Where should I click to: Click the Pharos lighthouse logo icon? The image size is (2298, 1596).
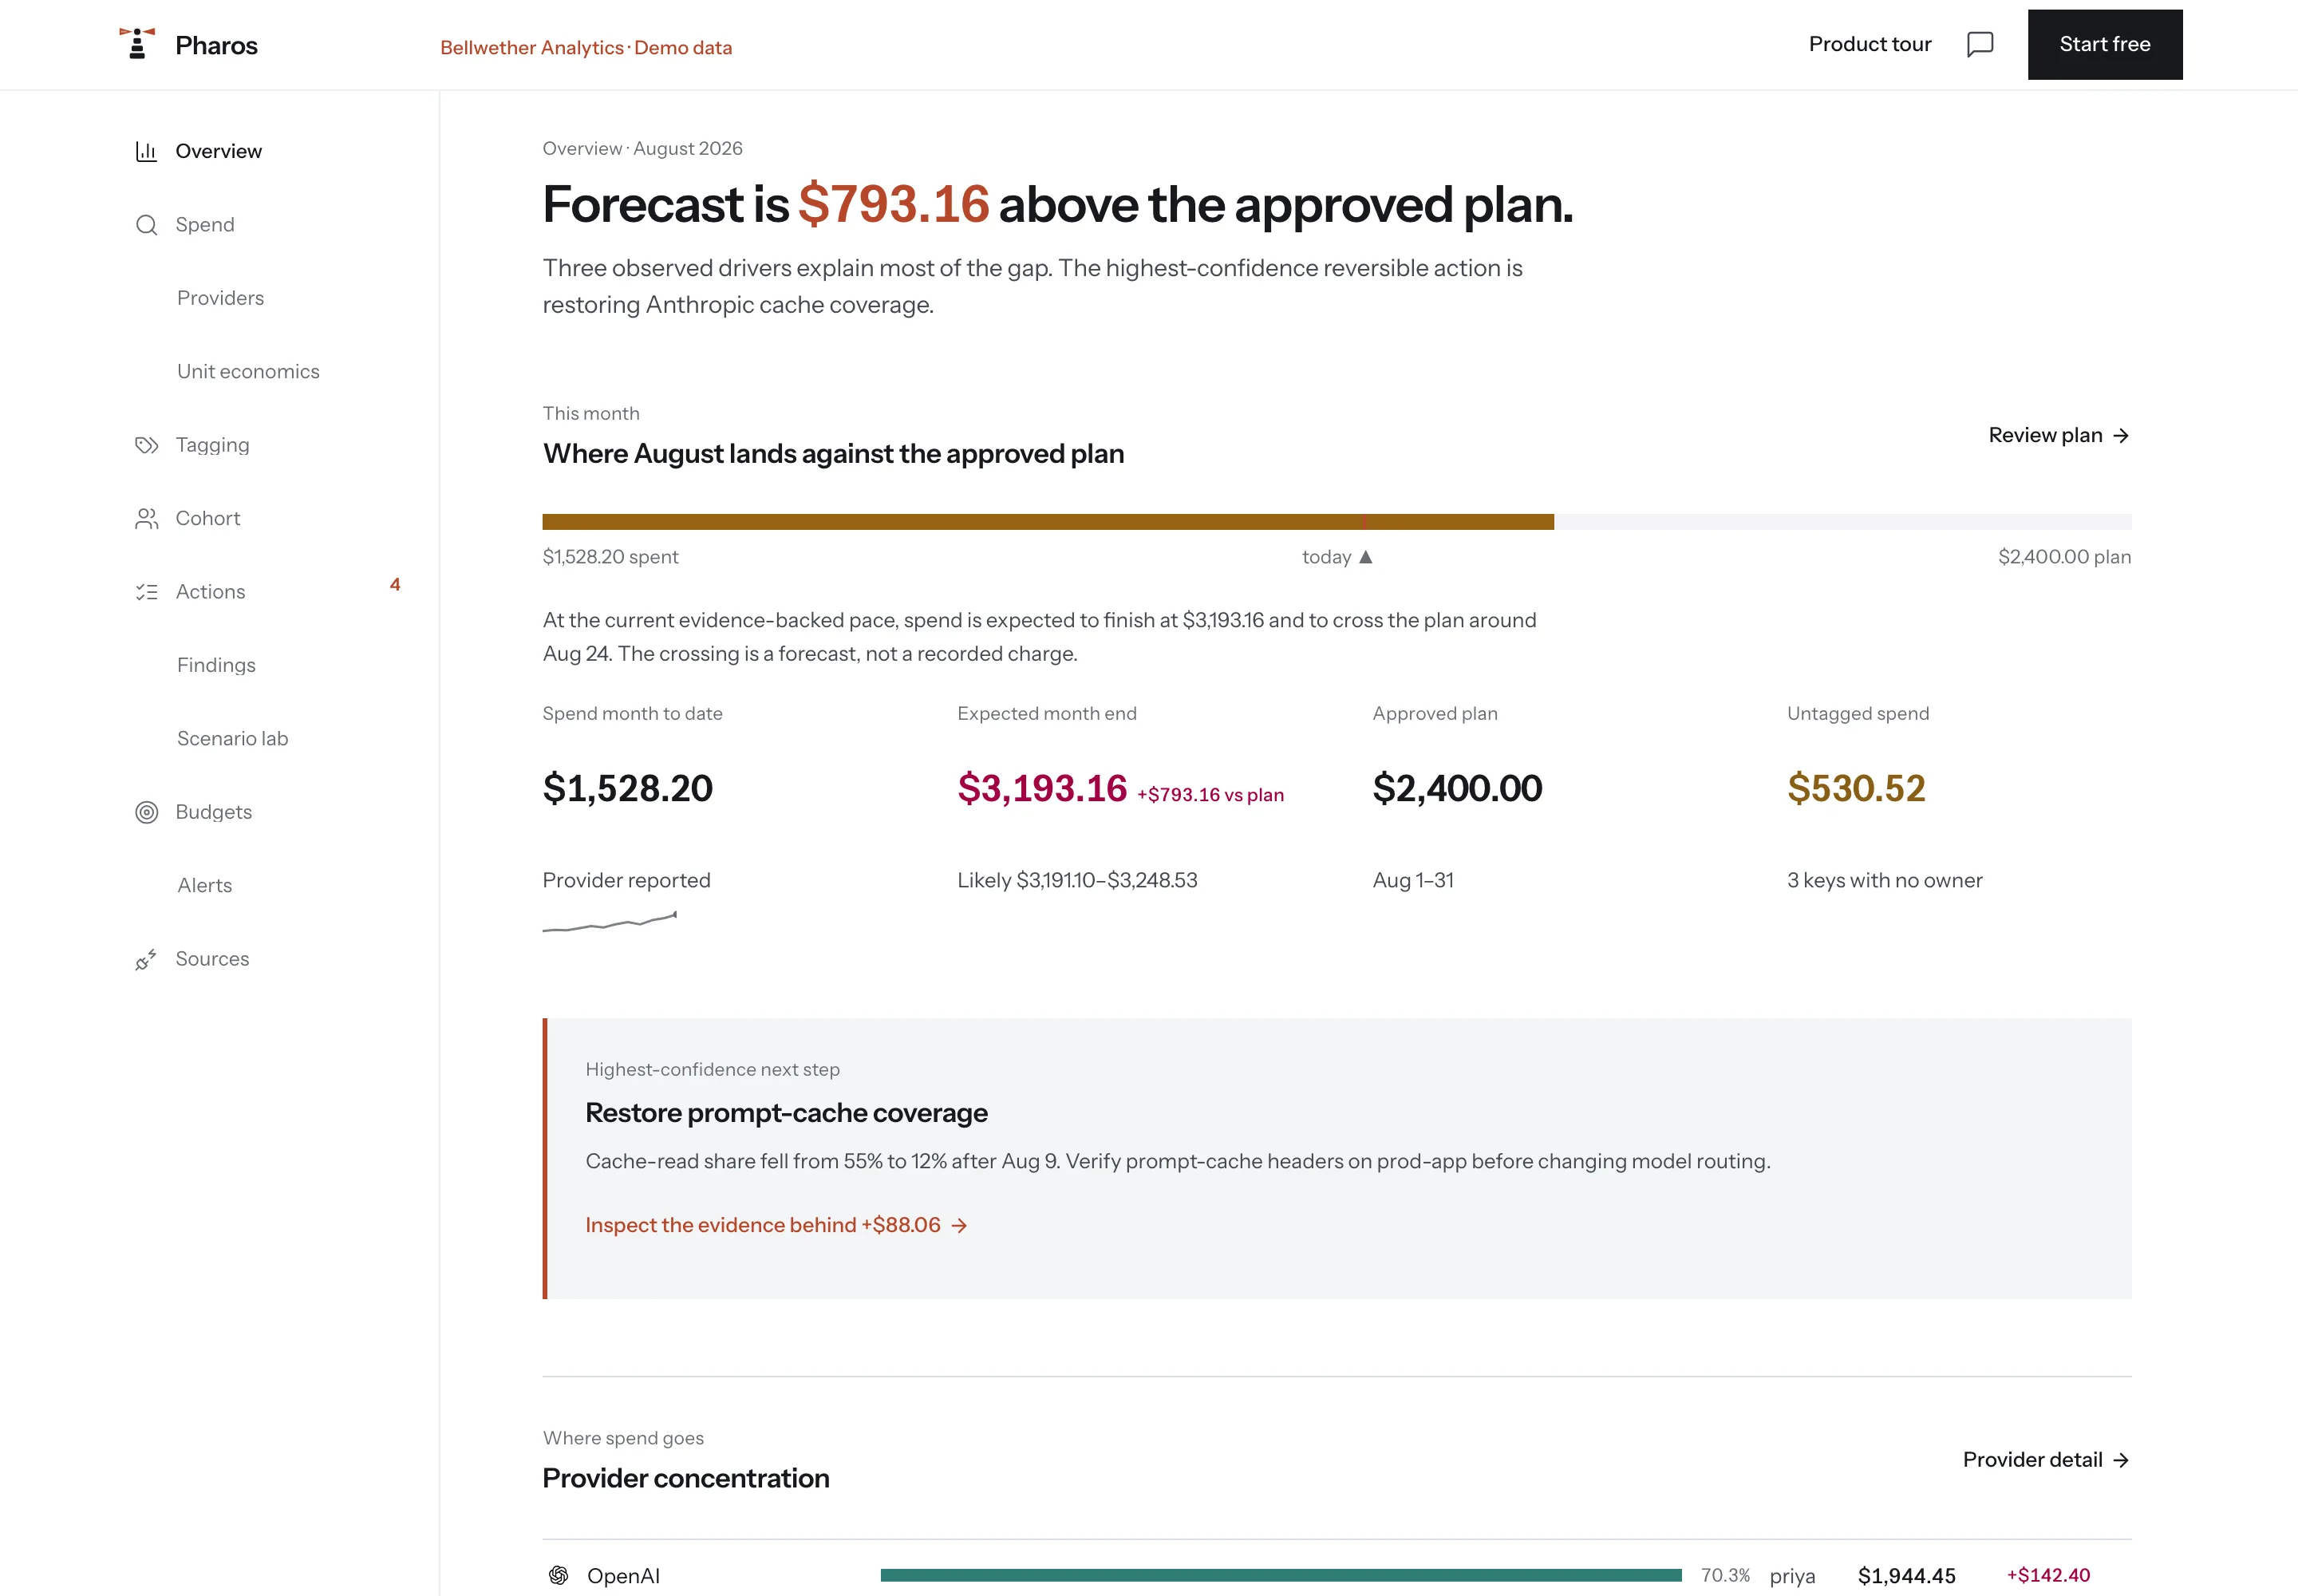pos(137,44)
